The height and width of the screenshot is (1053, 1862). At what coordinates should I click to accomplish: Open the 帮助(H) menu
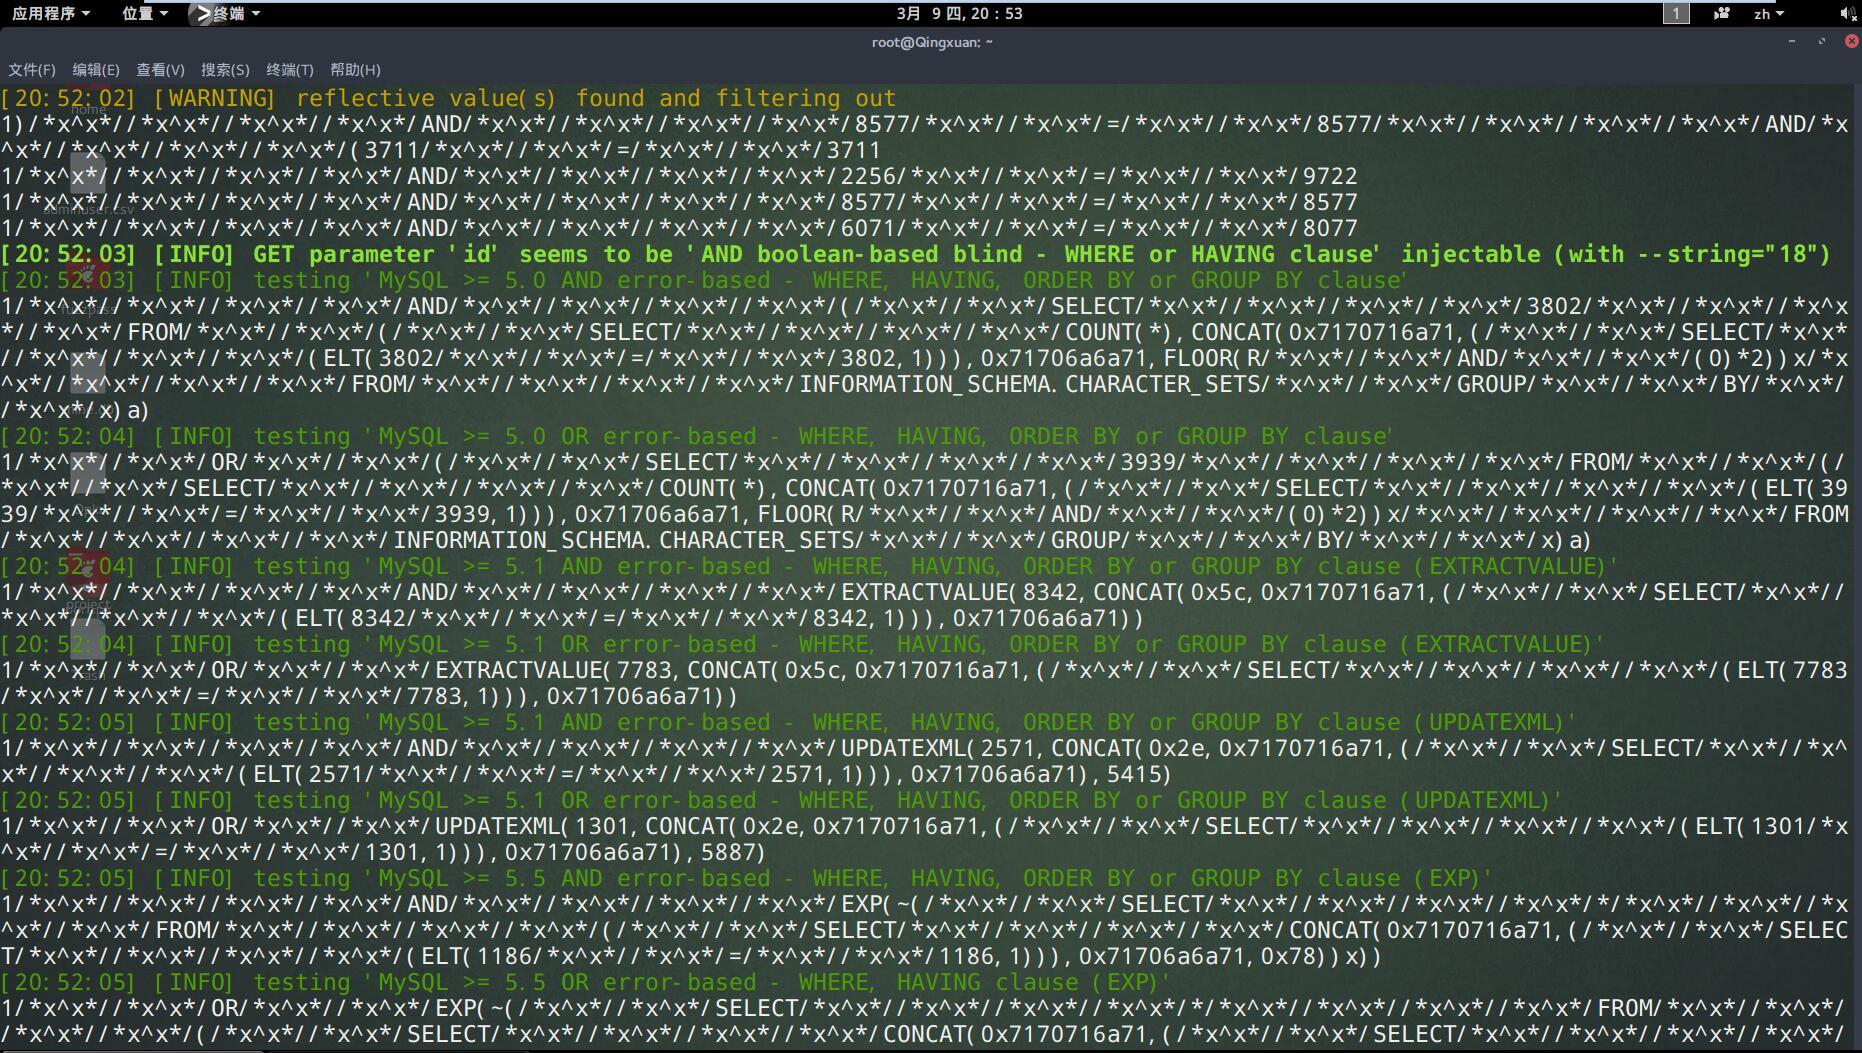click(x=355, y=70)
